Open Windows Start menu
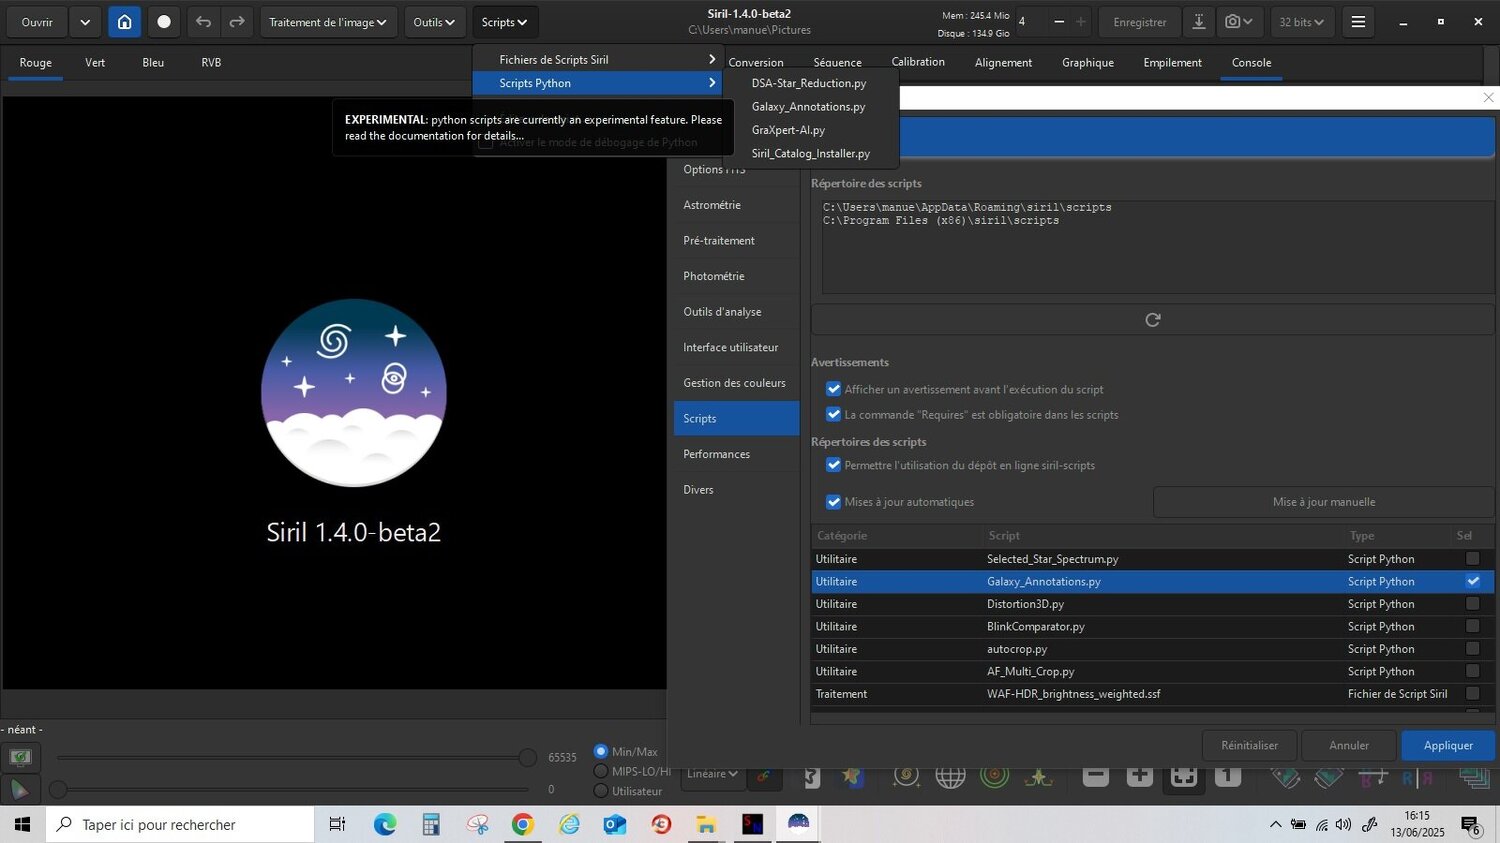Viewport: 1500px width, 843px height. 23,824
